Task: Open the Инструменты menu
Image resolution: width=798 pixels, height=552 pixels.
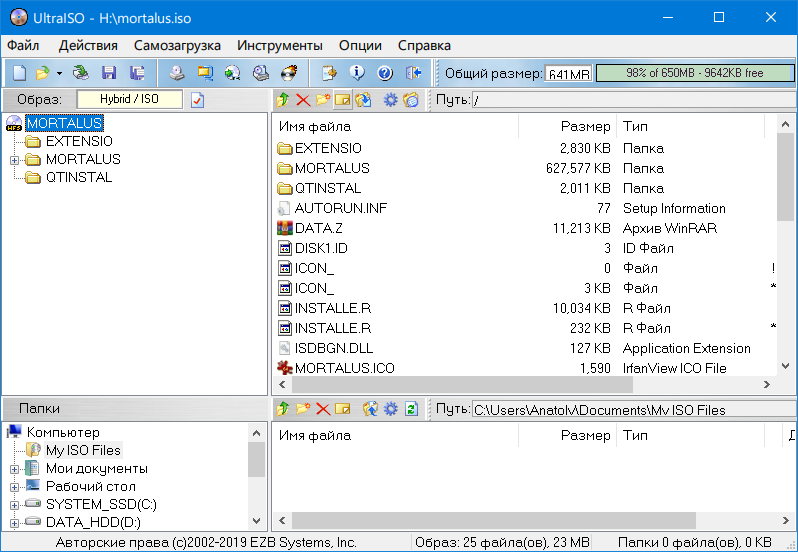Action: 280,45
